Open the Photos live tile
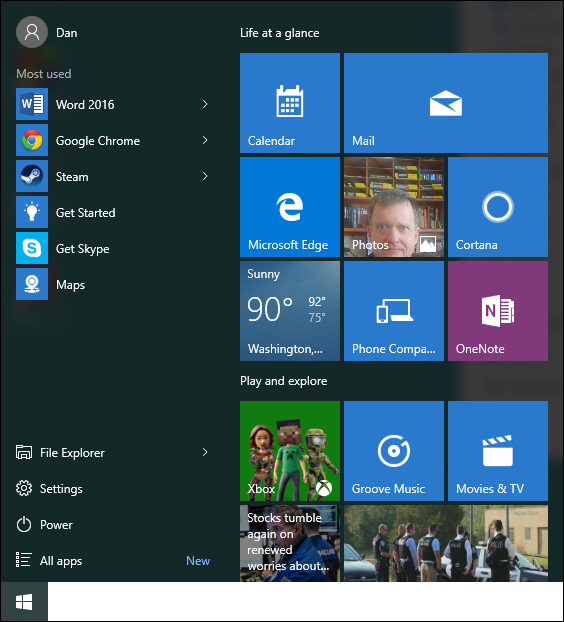Image resolution: width=564 pixels, height=622 pixels. click(394, 207)
